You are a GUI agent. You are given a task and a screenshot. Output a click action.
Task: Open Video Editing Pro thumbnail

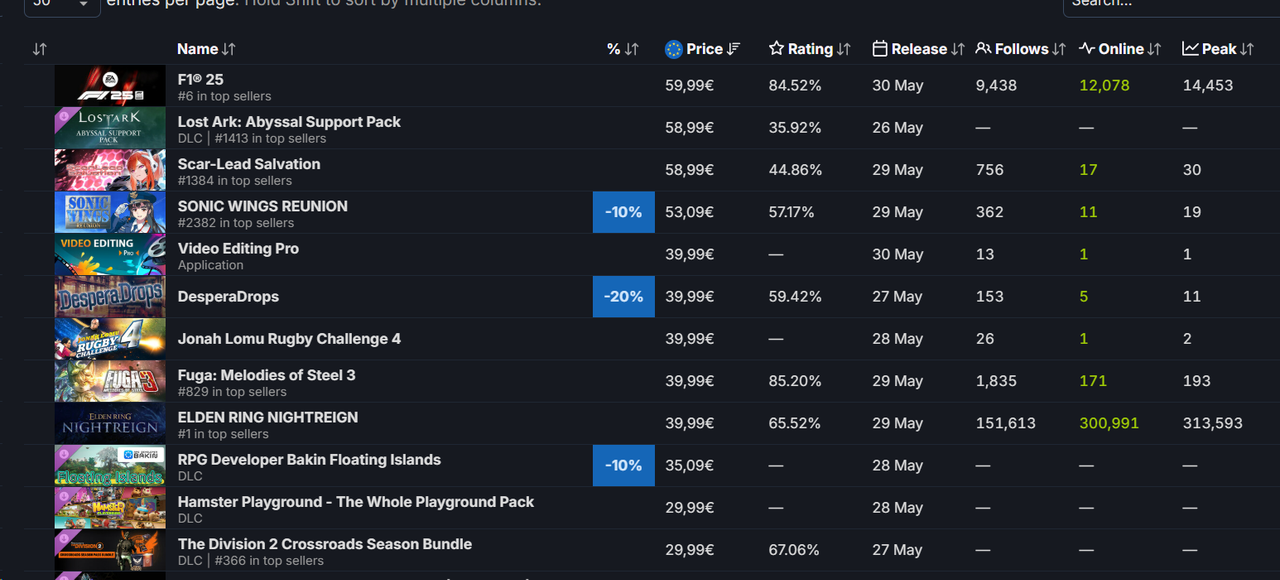(x=110, y=254)
